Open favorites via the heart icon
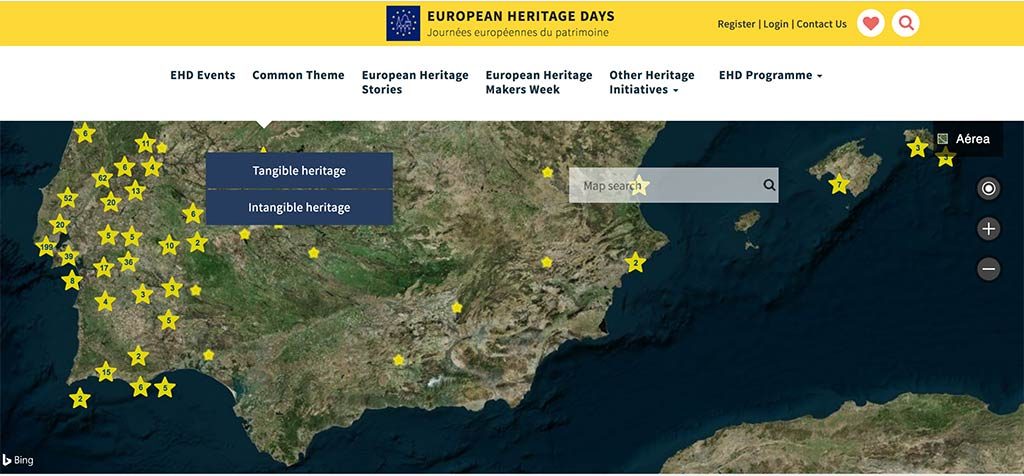Screen dimensions: 1024x476 pos(871,23)
